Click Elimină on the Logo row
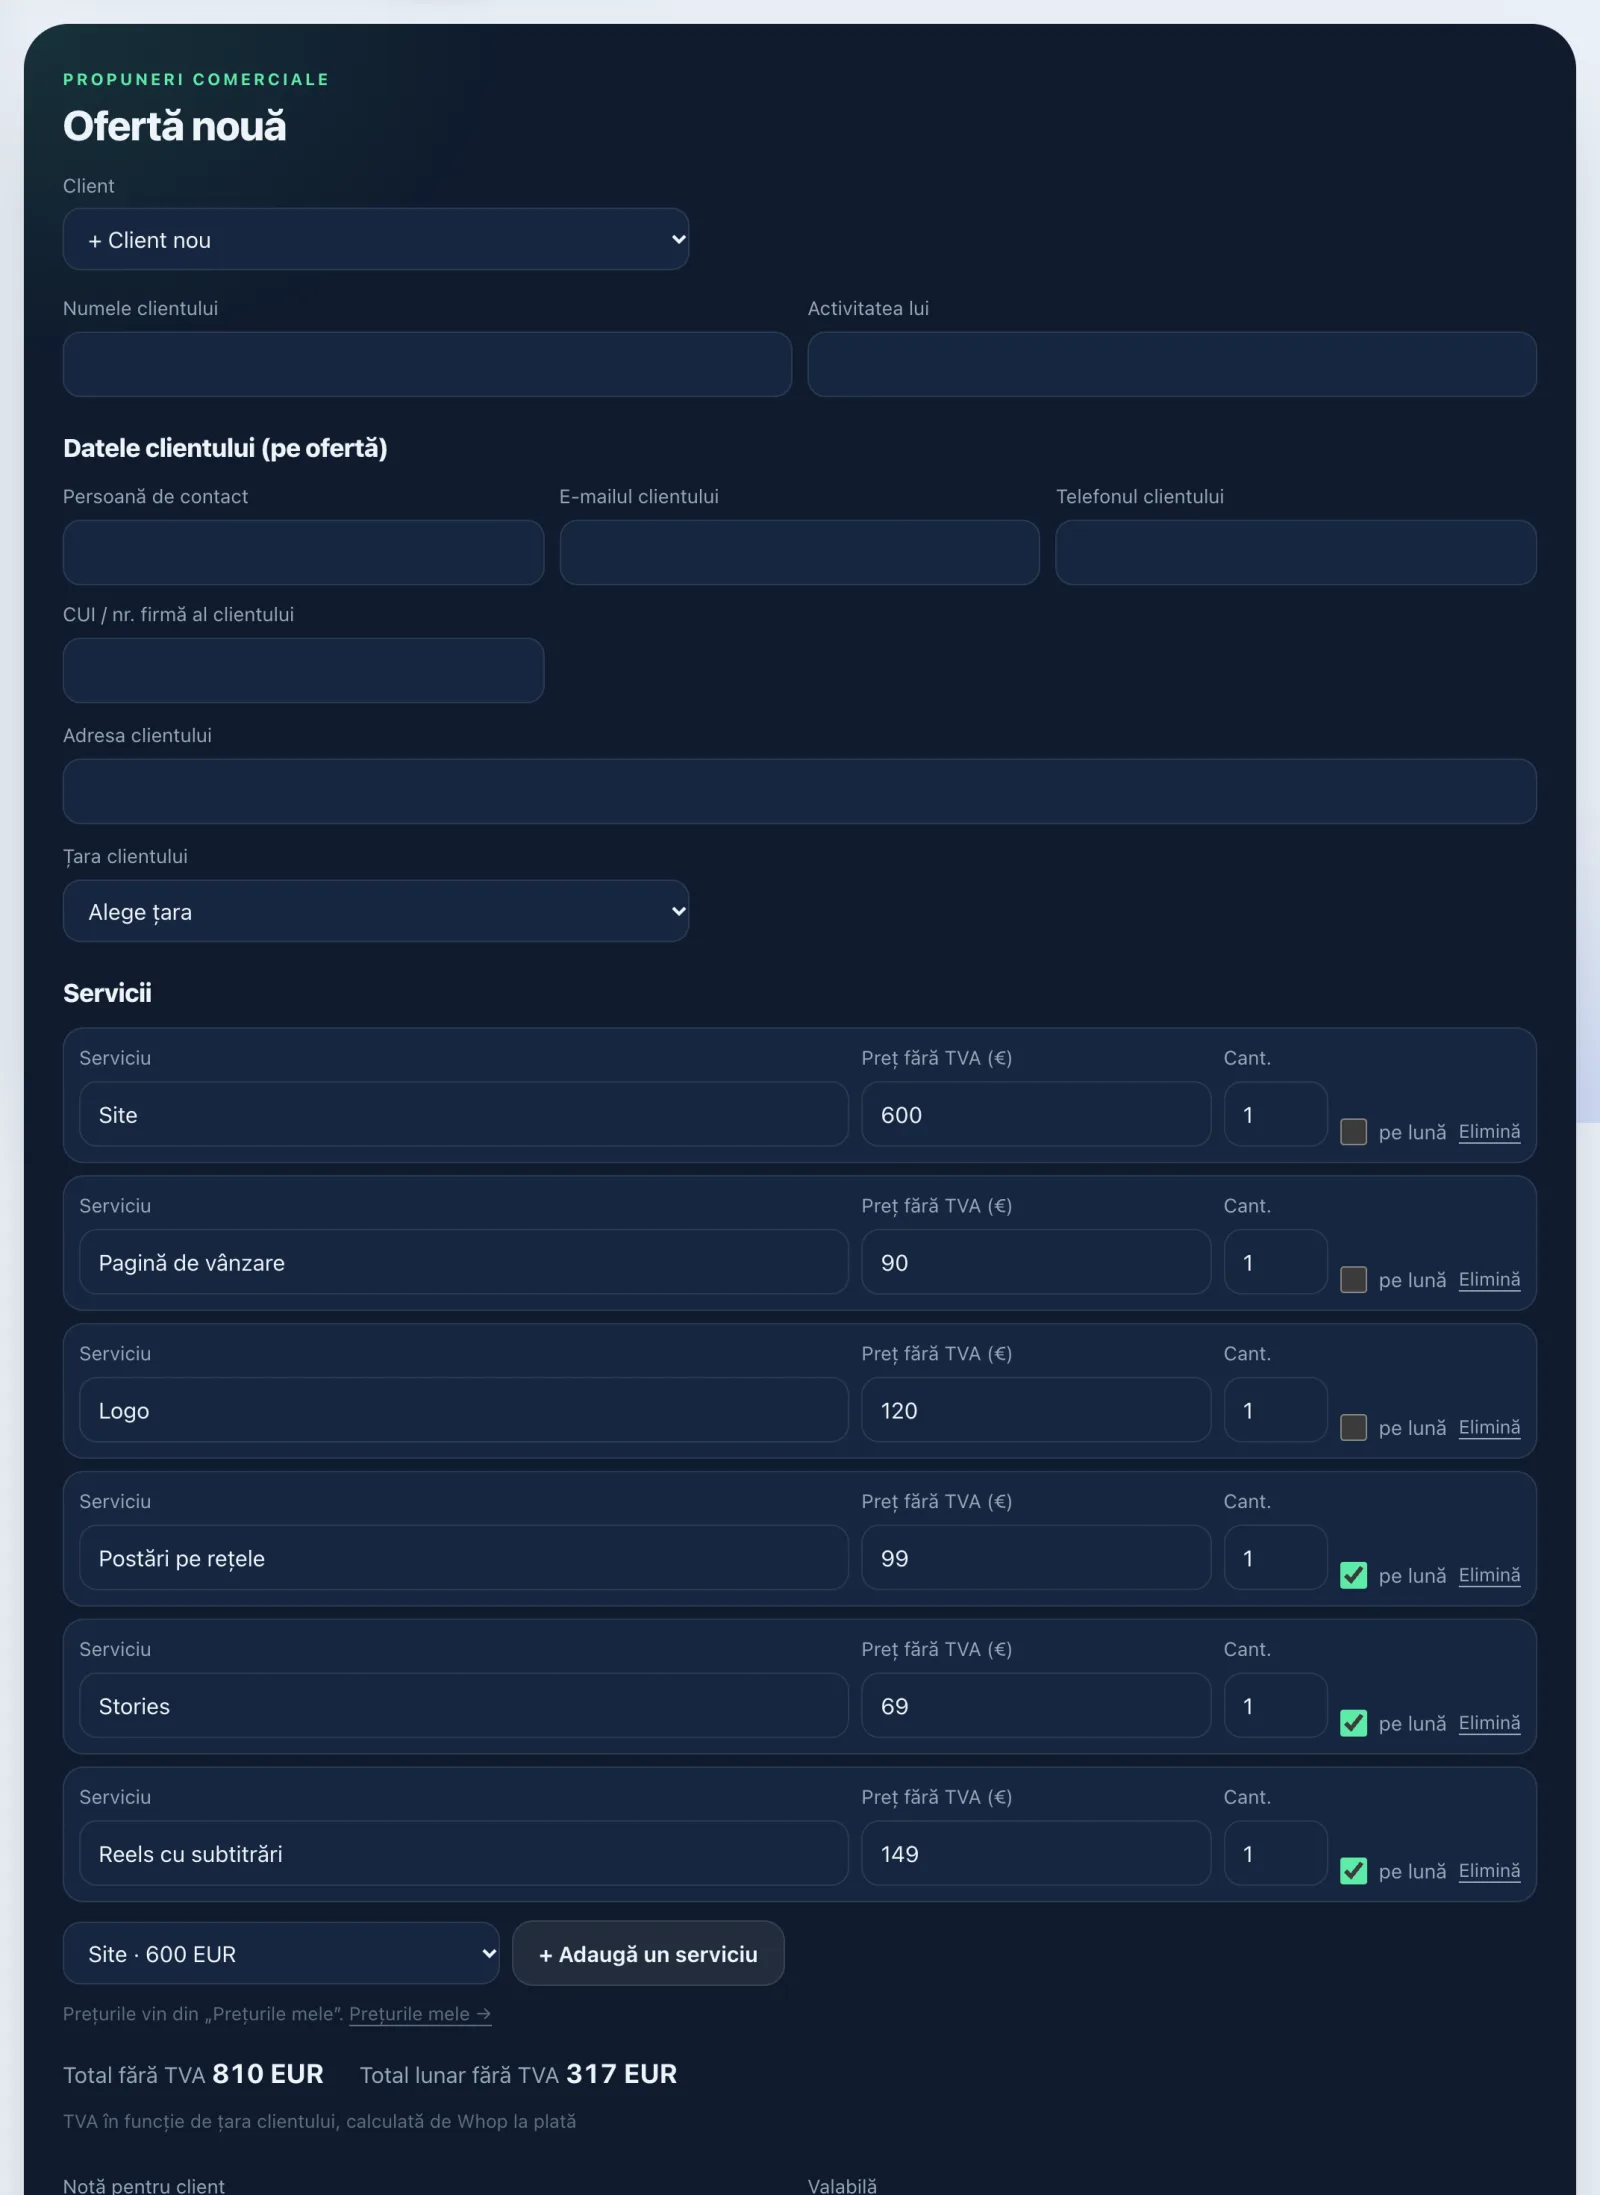1600x2195 pixels. 1489,1428
